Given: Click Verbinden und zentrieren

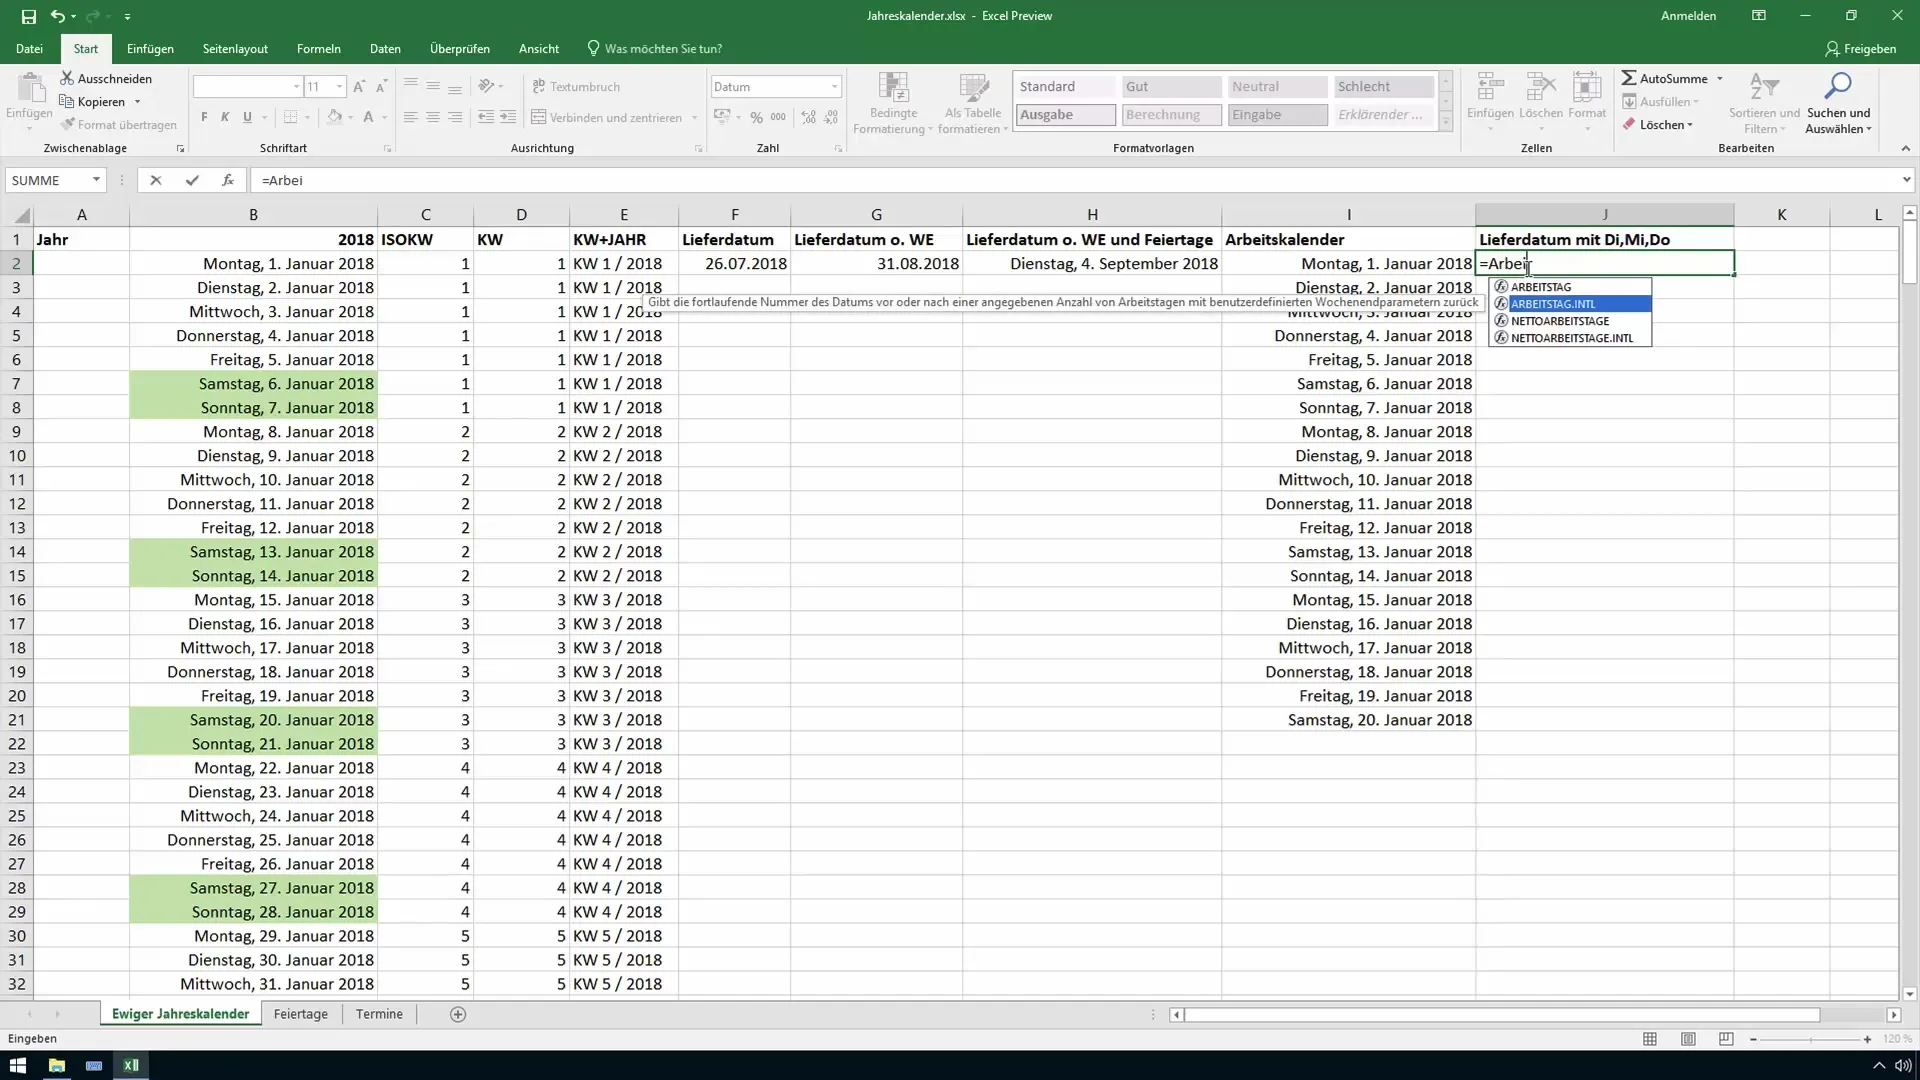Looking at the screenshot, I should pos(607,117).
